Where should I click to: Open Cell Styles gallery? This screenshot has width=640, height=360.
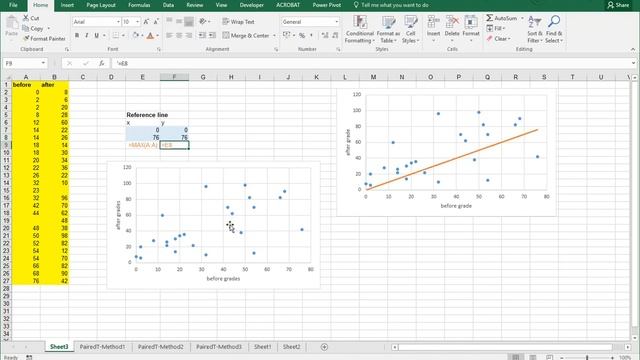[410, 29]
